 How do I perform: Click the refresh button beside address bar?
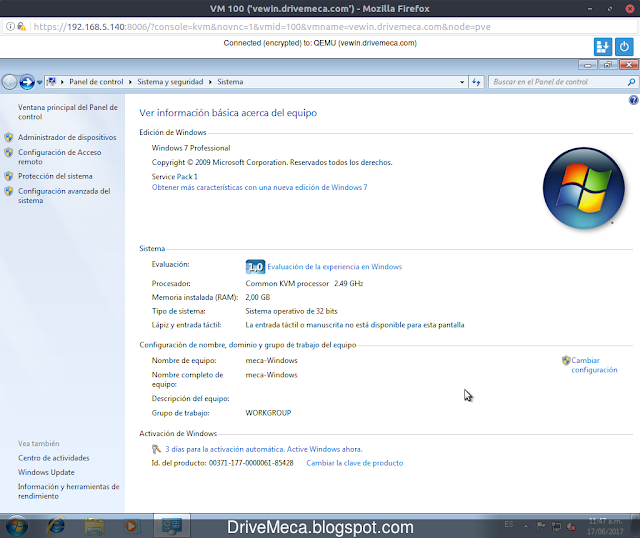coord(476,82)
